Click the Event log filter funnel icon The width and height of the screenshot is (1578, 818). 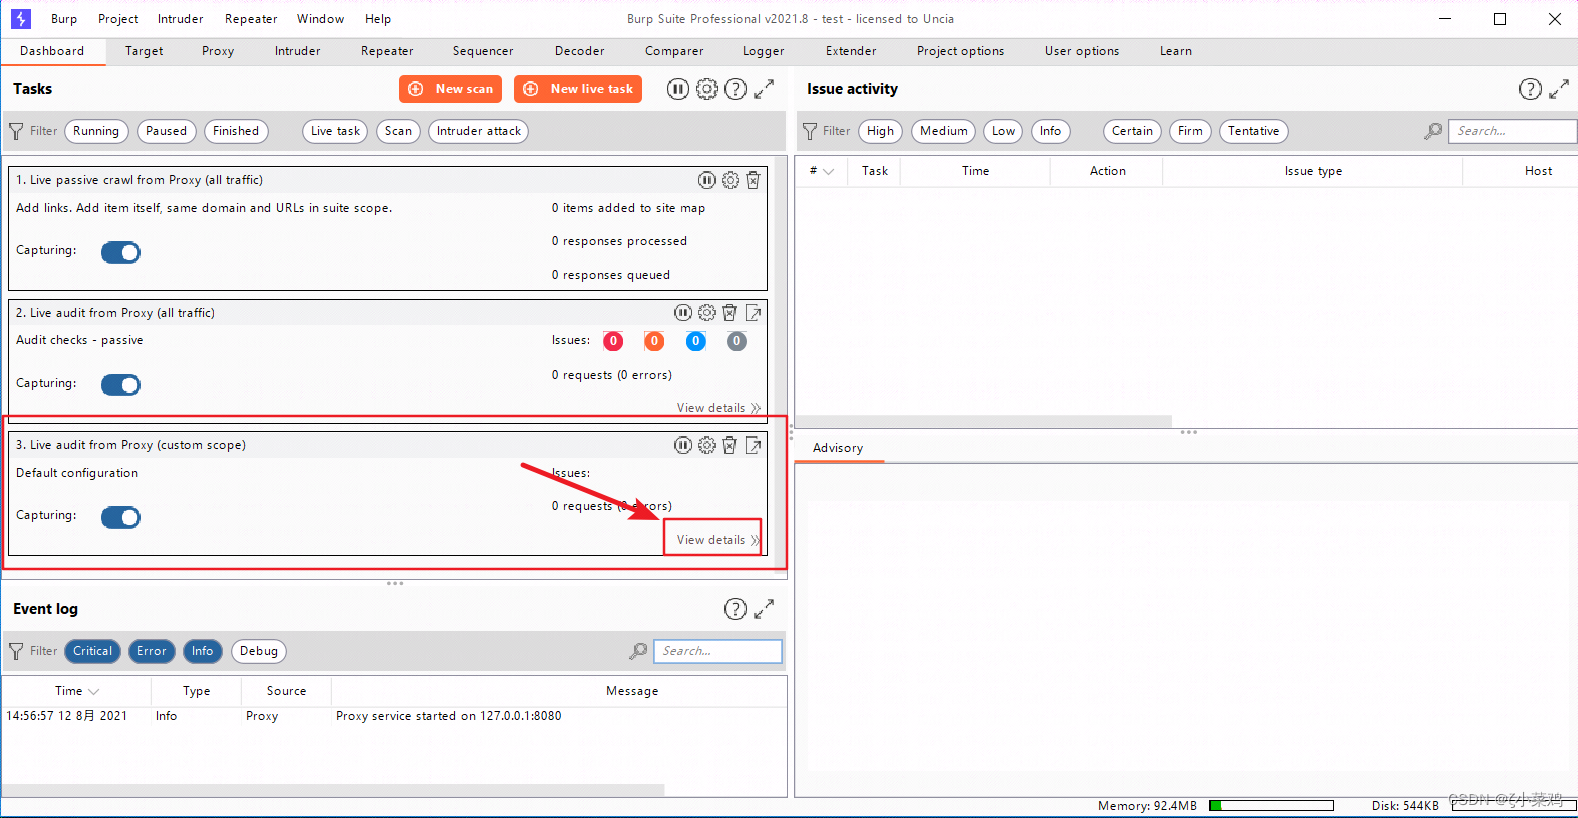pos(16,651)
